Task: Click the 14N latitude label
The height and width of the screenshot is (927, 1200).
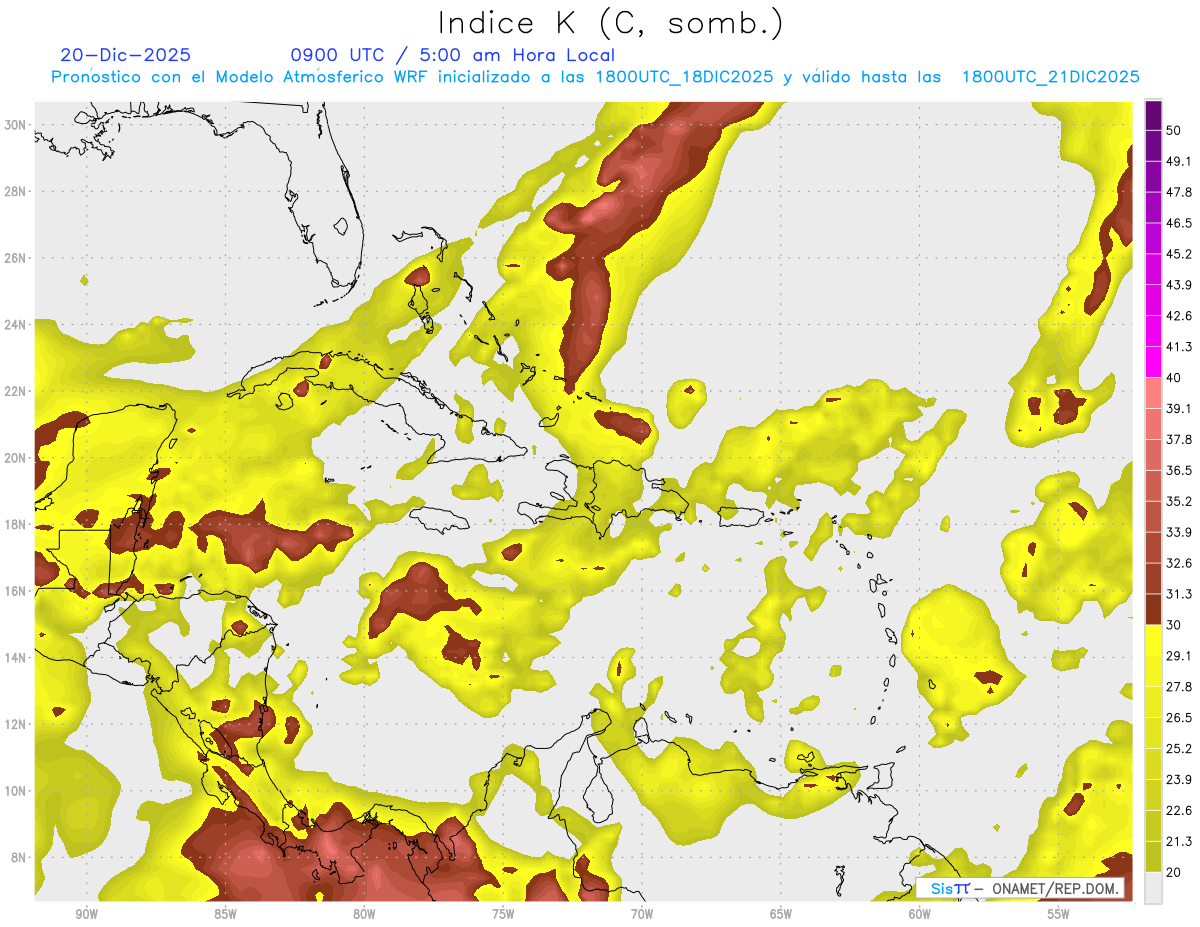Action: click(15, 657)
